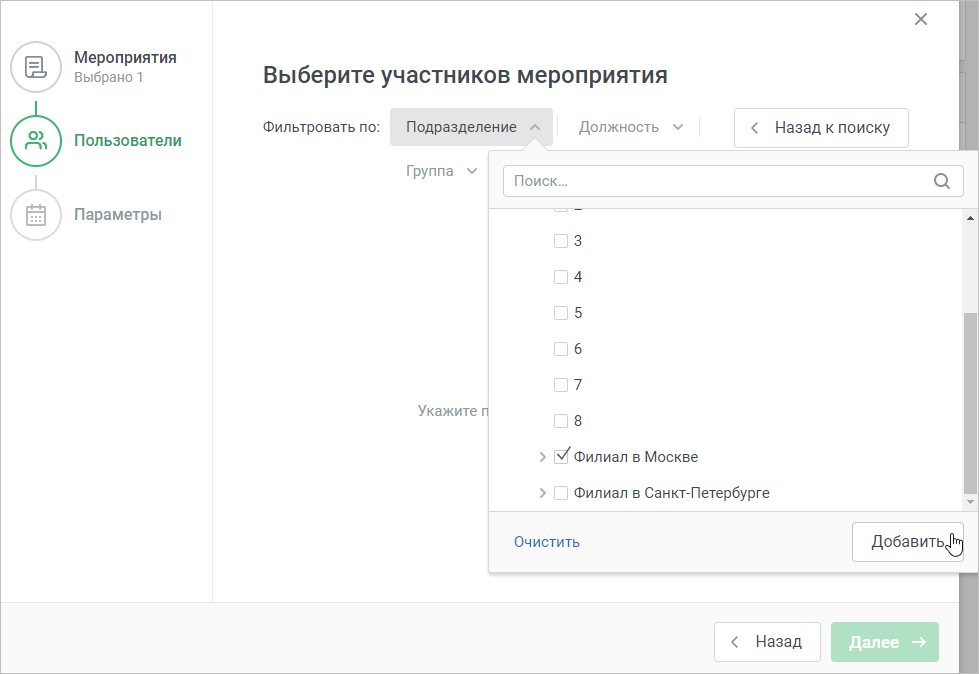Click the Далее button
This screenshot has width=979, height=674.
click(885, 642)
